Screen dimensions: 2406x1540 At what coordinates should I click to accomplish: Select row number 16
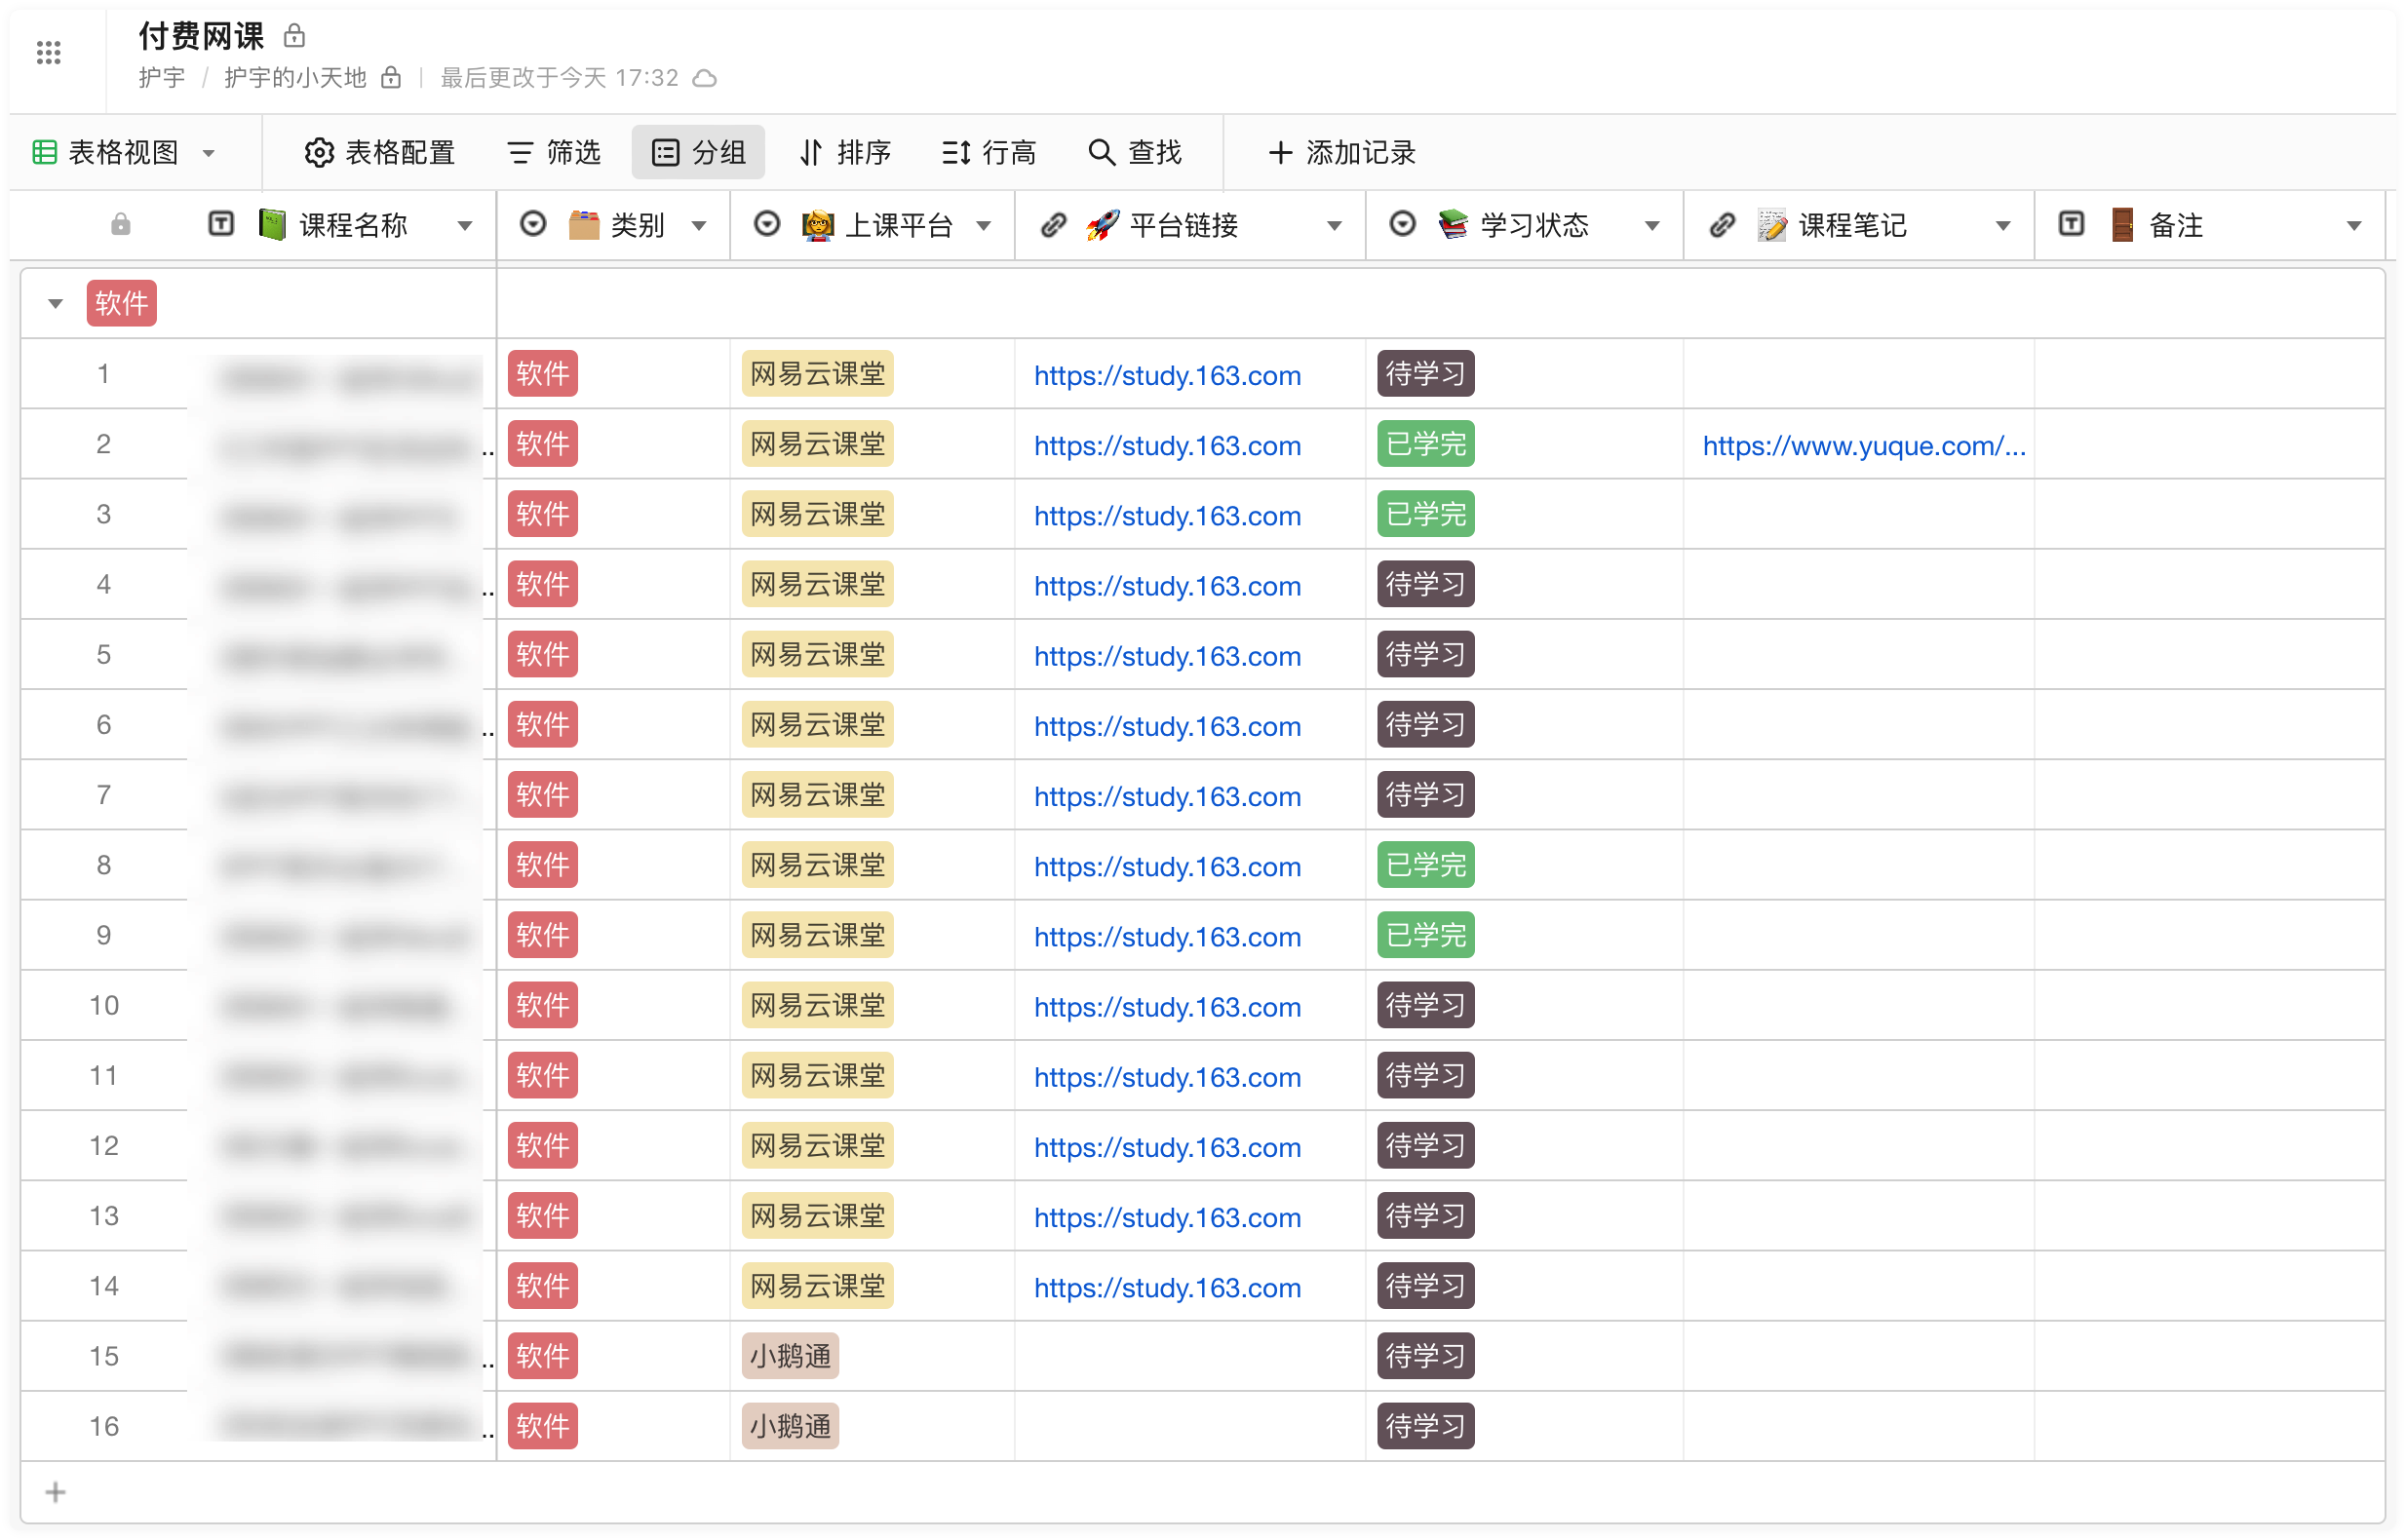coord(104,1426)
